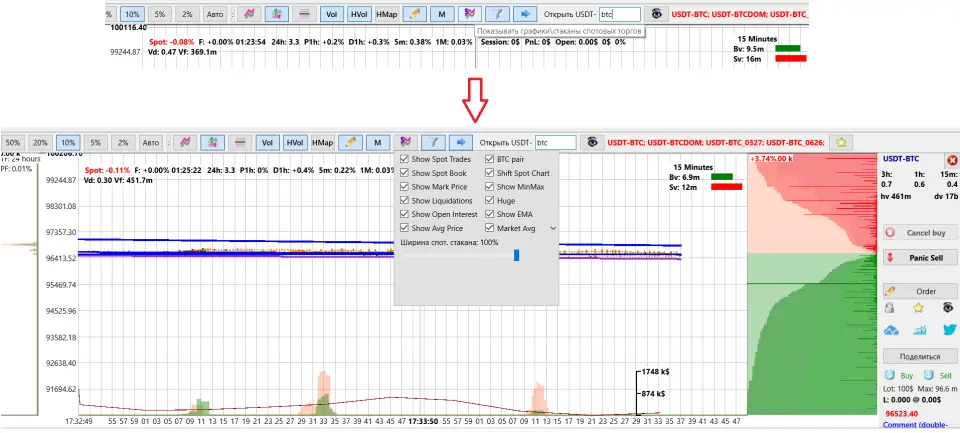Disable the Show EMA checkbox
The height and width of the screenshot is (433, 960).
click(489, 215)
